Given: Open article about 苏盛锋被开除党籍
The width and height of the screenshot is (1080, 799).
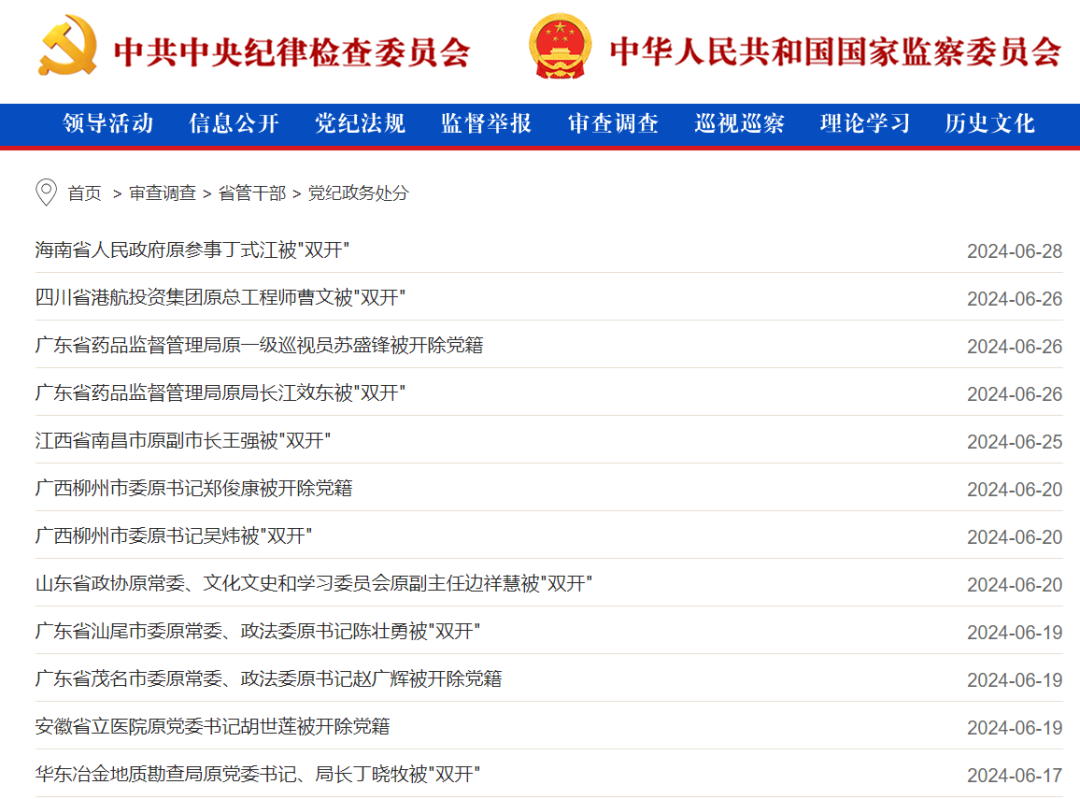Looking at the screenshot, I should (x=259, y=345).
